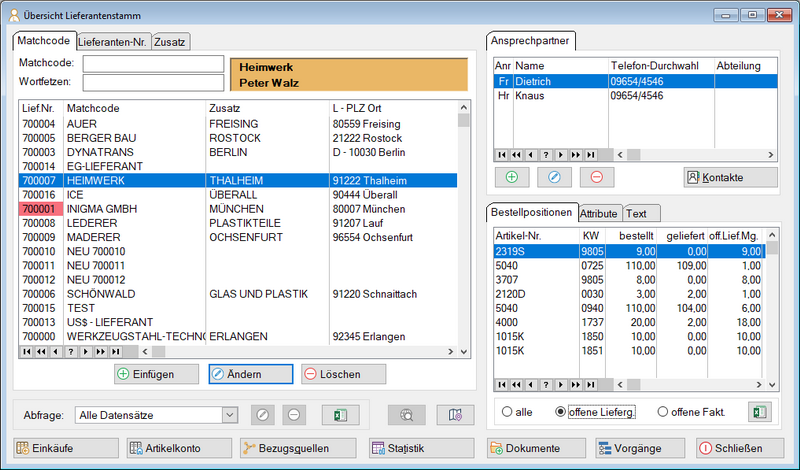Click the map icon button right of the magnifier
The width and height of the screenshot is (800, 470).
pos(455,414)
